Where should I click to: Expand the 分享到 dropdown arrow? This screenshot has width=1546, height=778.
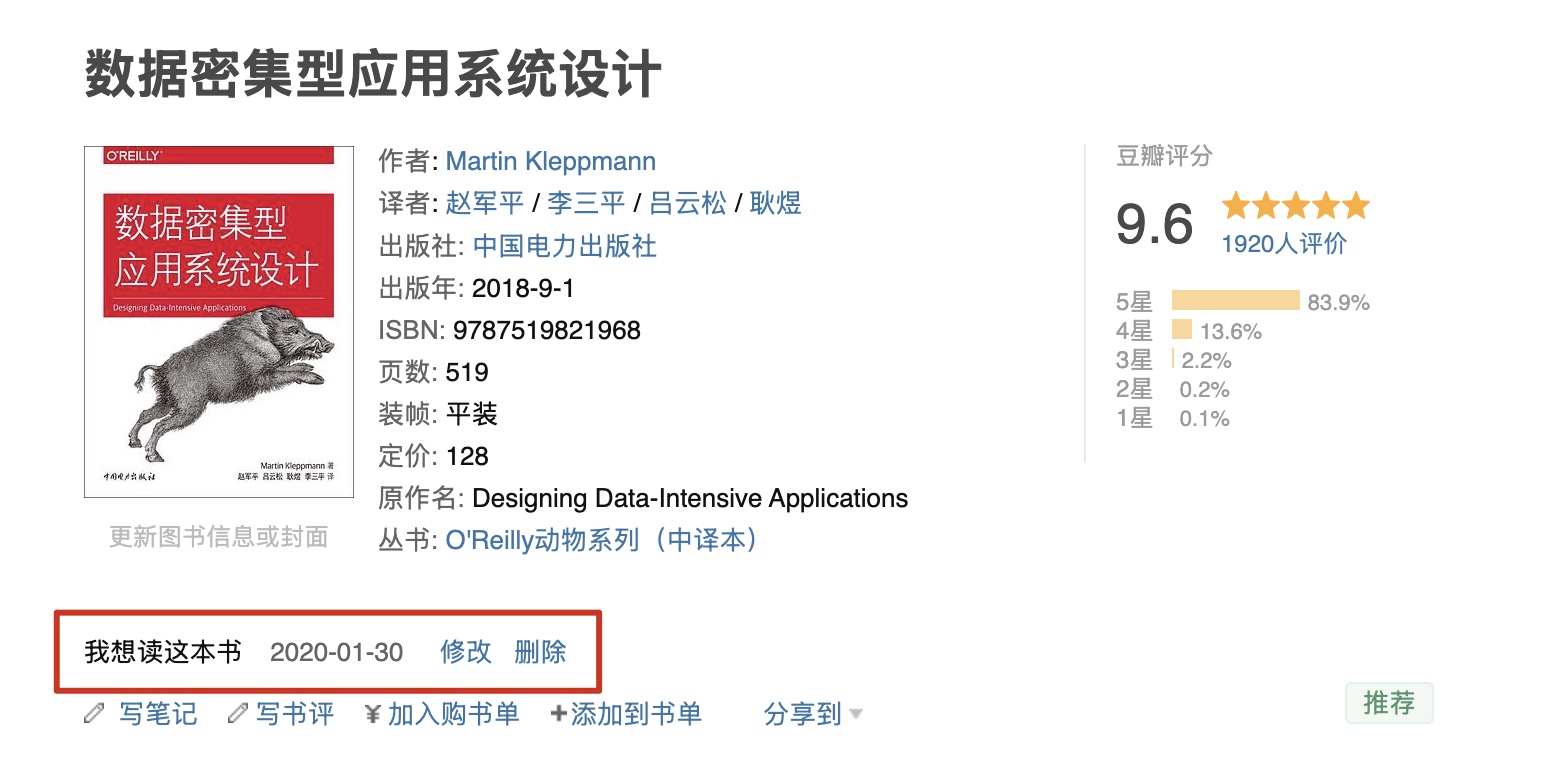click(855, 715)
